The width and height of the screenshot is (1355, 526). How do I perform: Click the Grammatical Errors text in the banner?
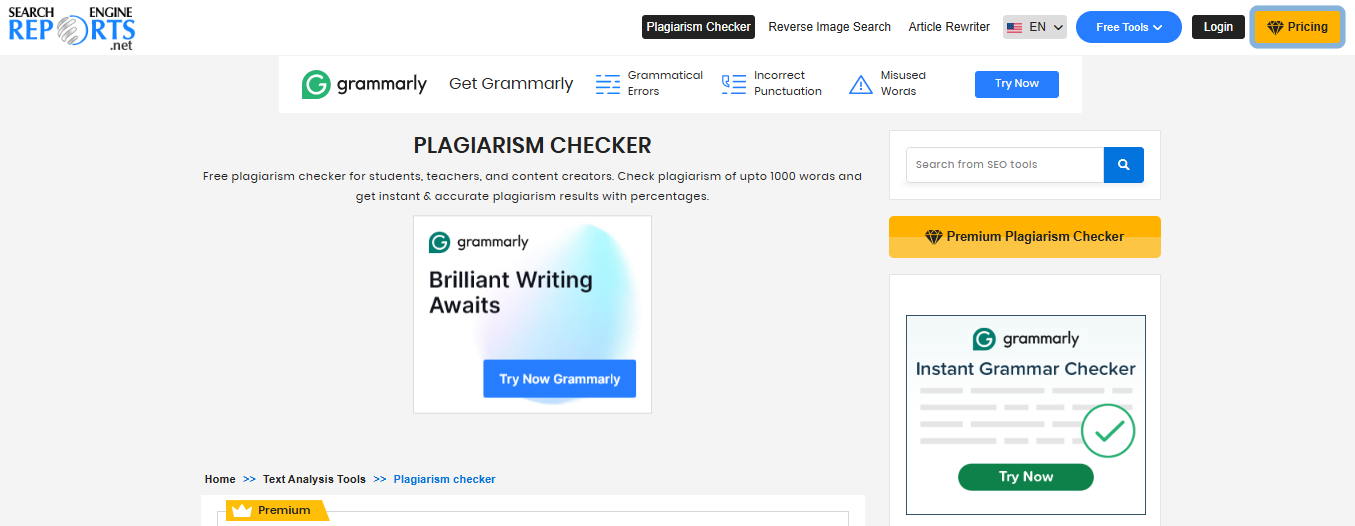pos(665,83)
